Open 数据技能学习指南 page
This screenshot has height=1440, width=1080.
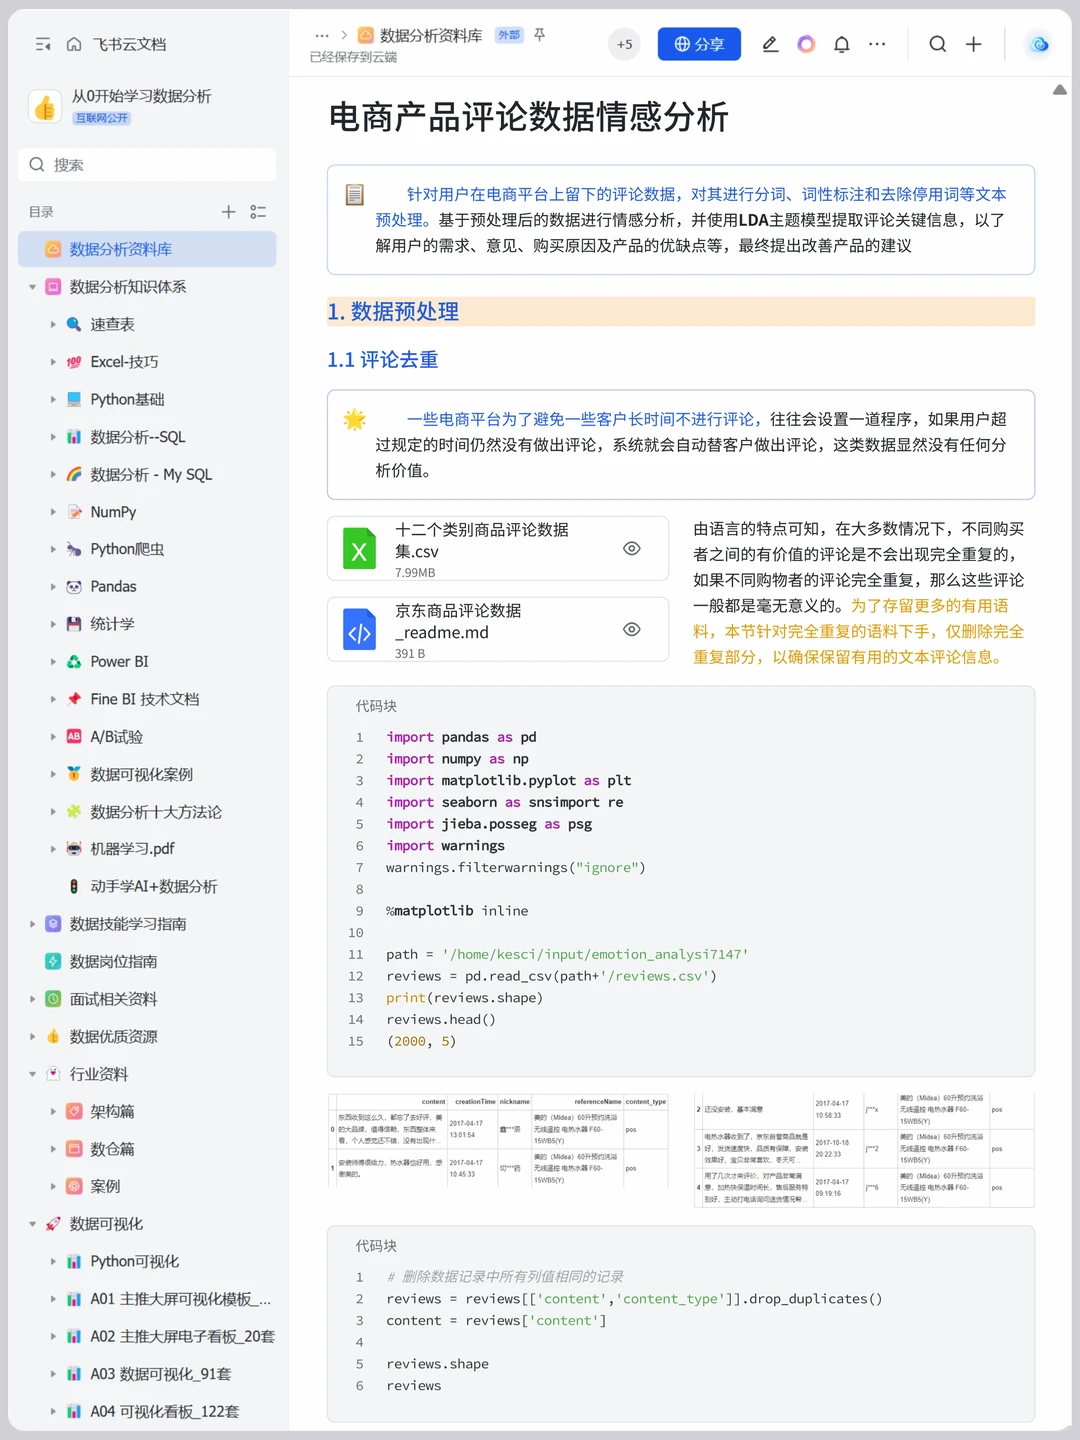128,924
